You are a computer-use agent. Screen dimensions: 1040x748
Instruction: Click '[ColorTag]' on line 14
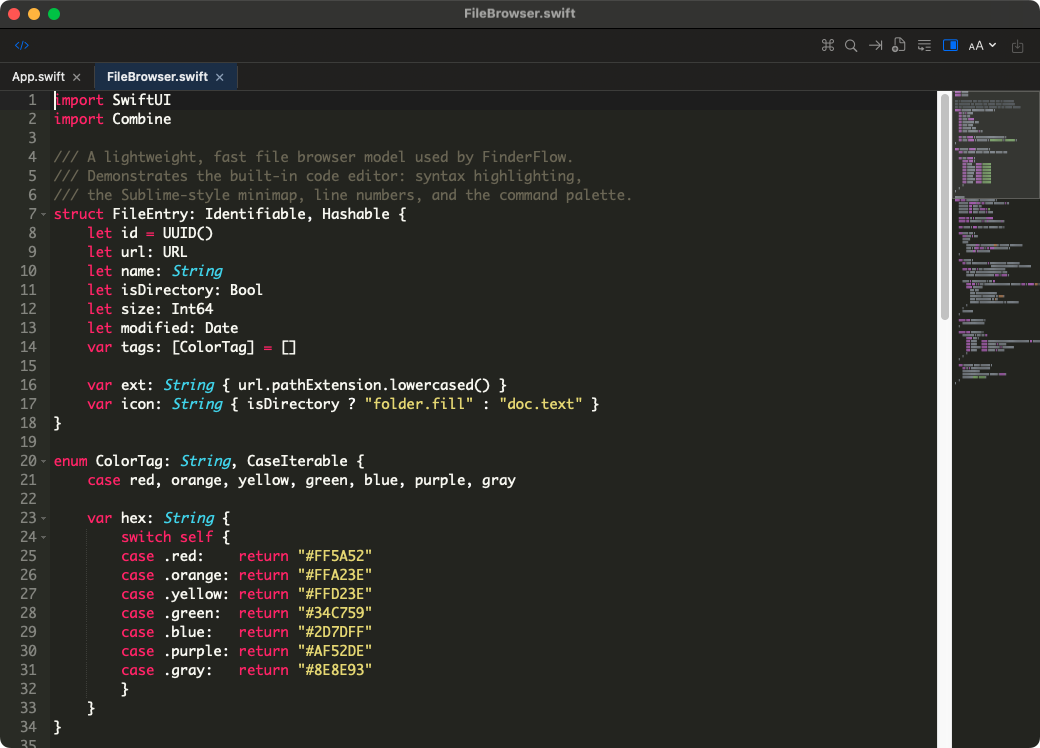pyautogui.click(x=213, y=347)
